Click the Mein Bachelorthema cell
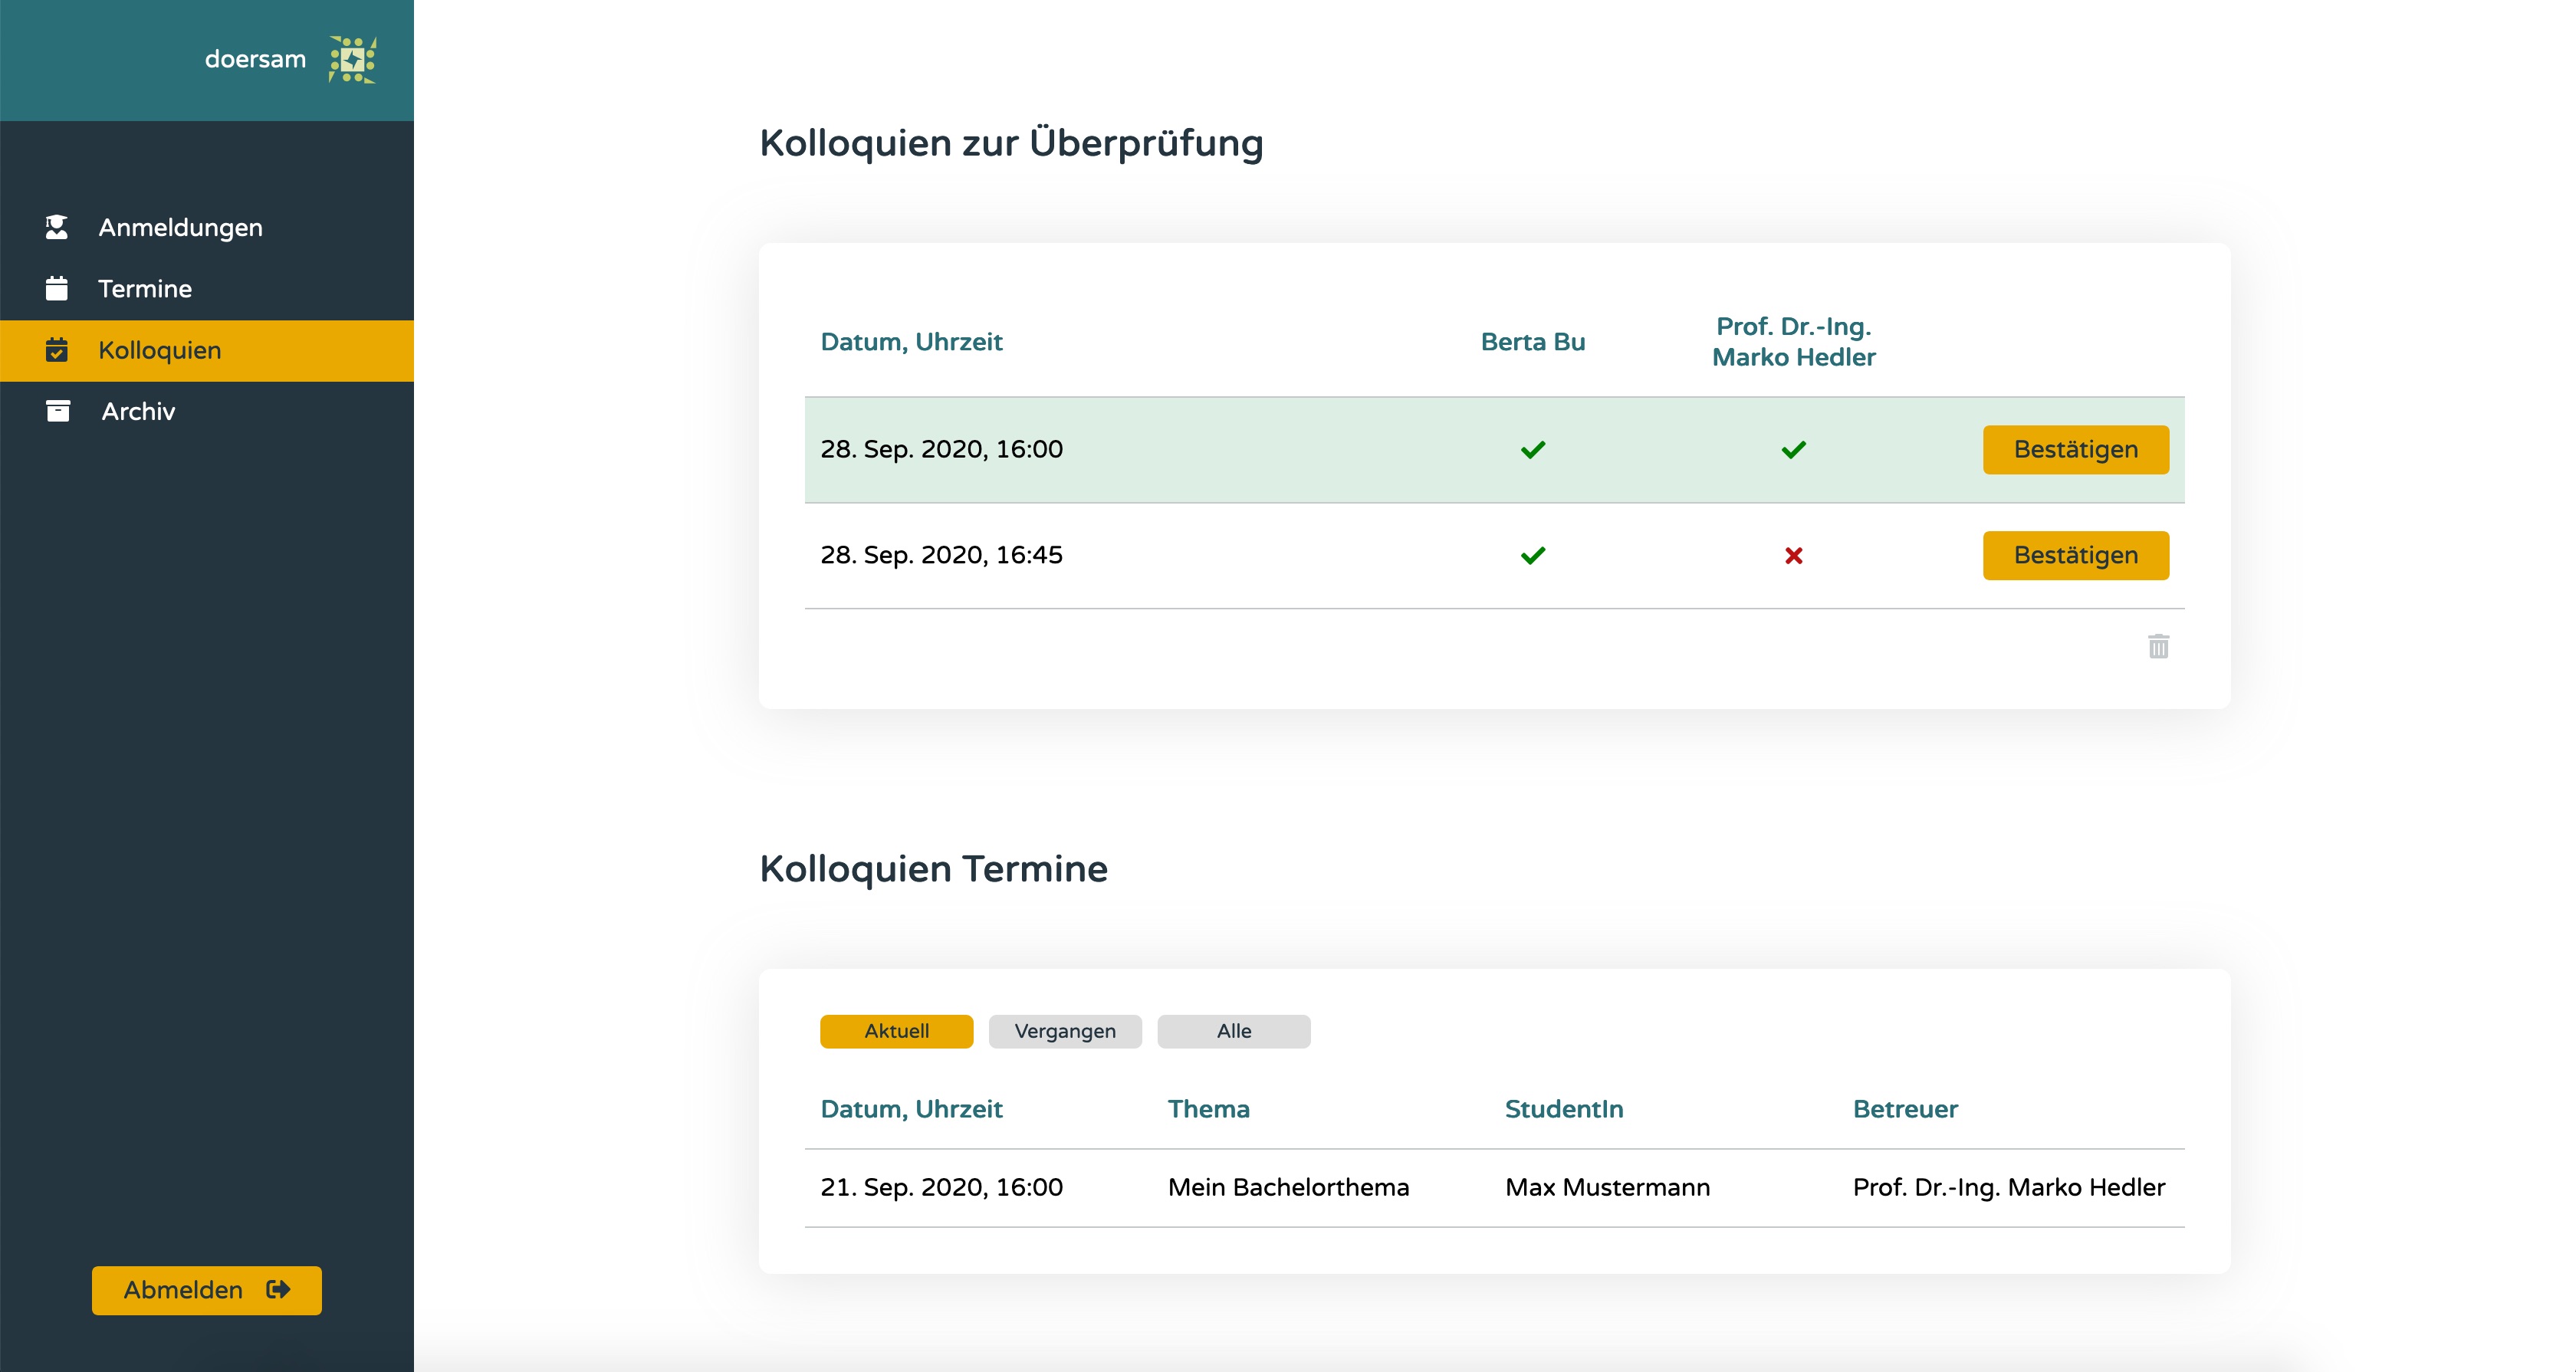The width and height of the screenshot is (2576, 1372). (x=1288, y=1187)
